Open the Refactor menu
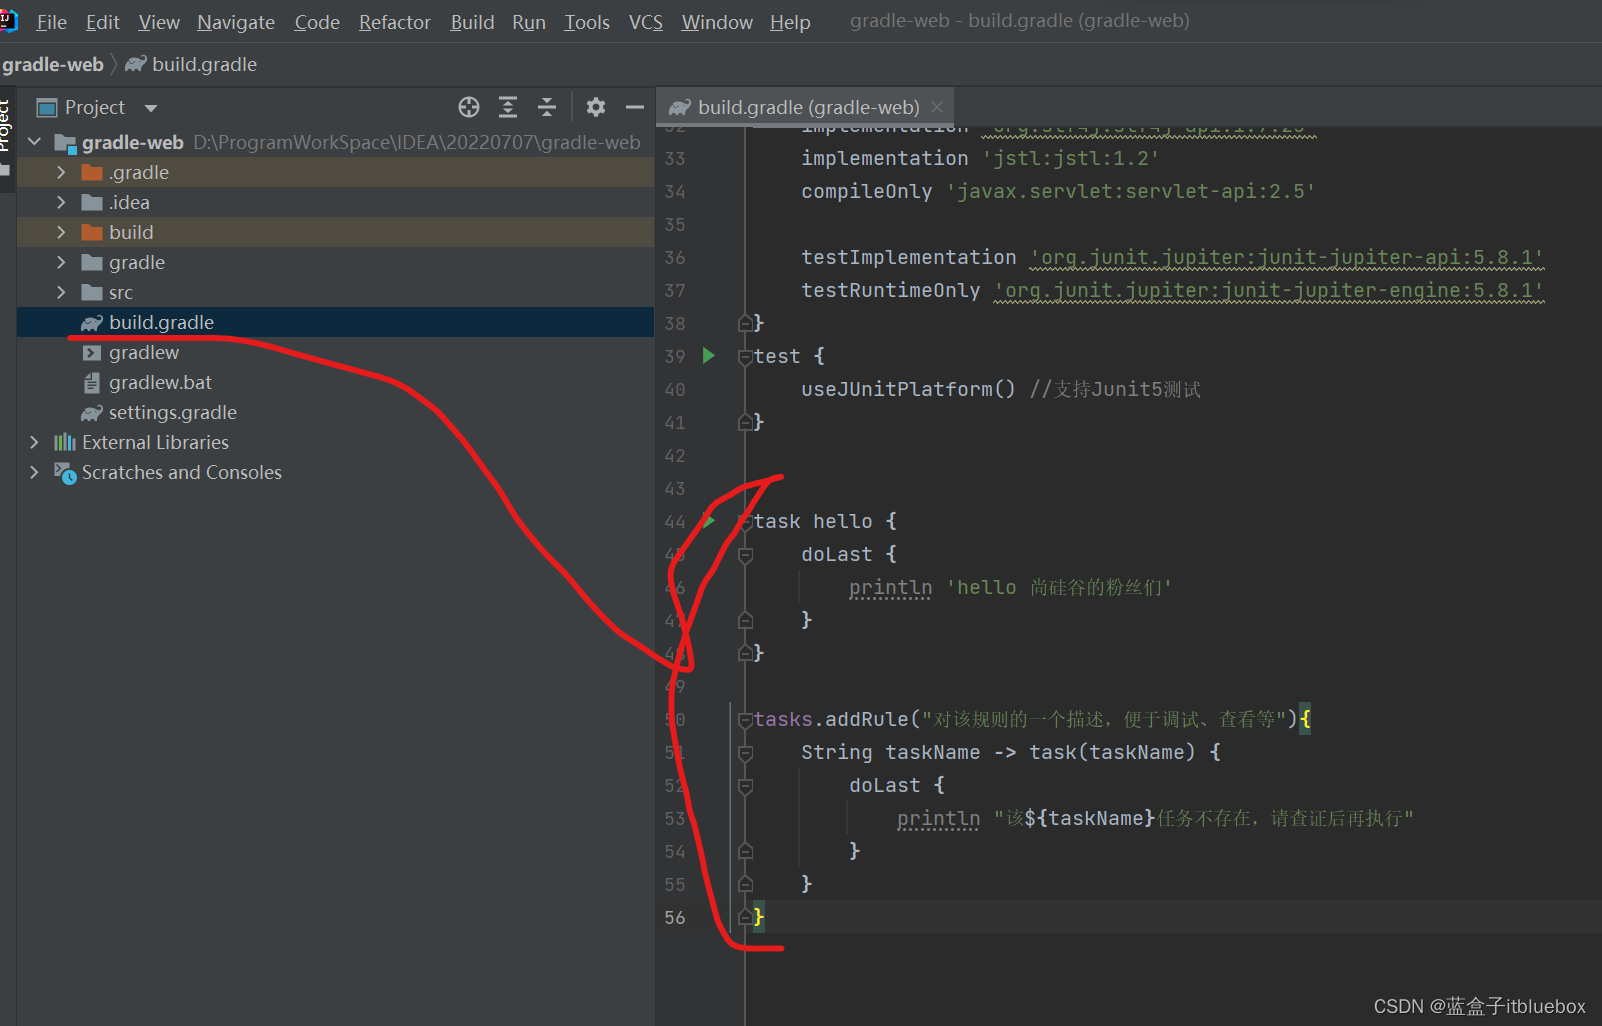 pyautogui.click(x=395, y=22)
